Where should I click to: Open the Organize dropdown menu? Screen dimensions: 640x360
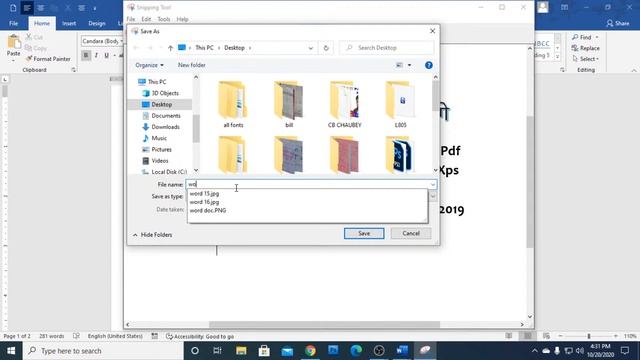149,65
